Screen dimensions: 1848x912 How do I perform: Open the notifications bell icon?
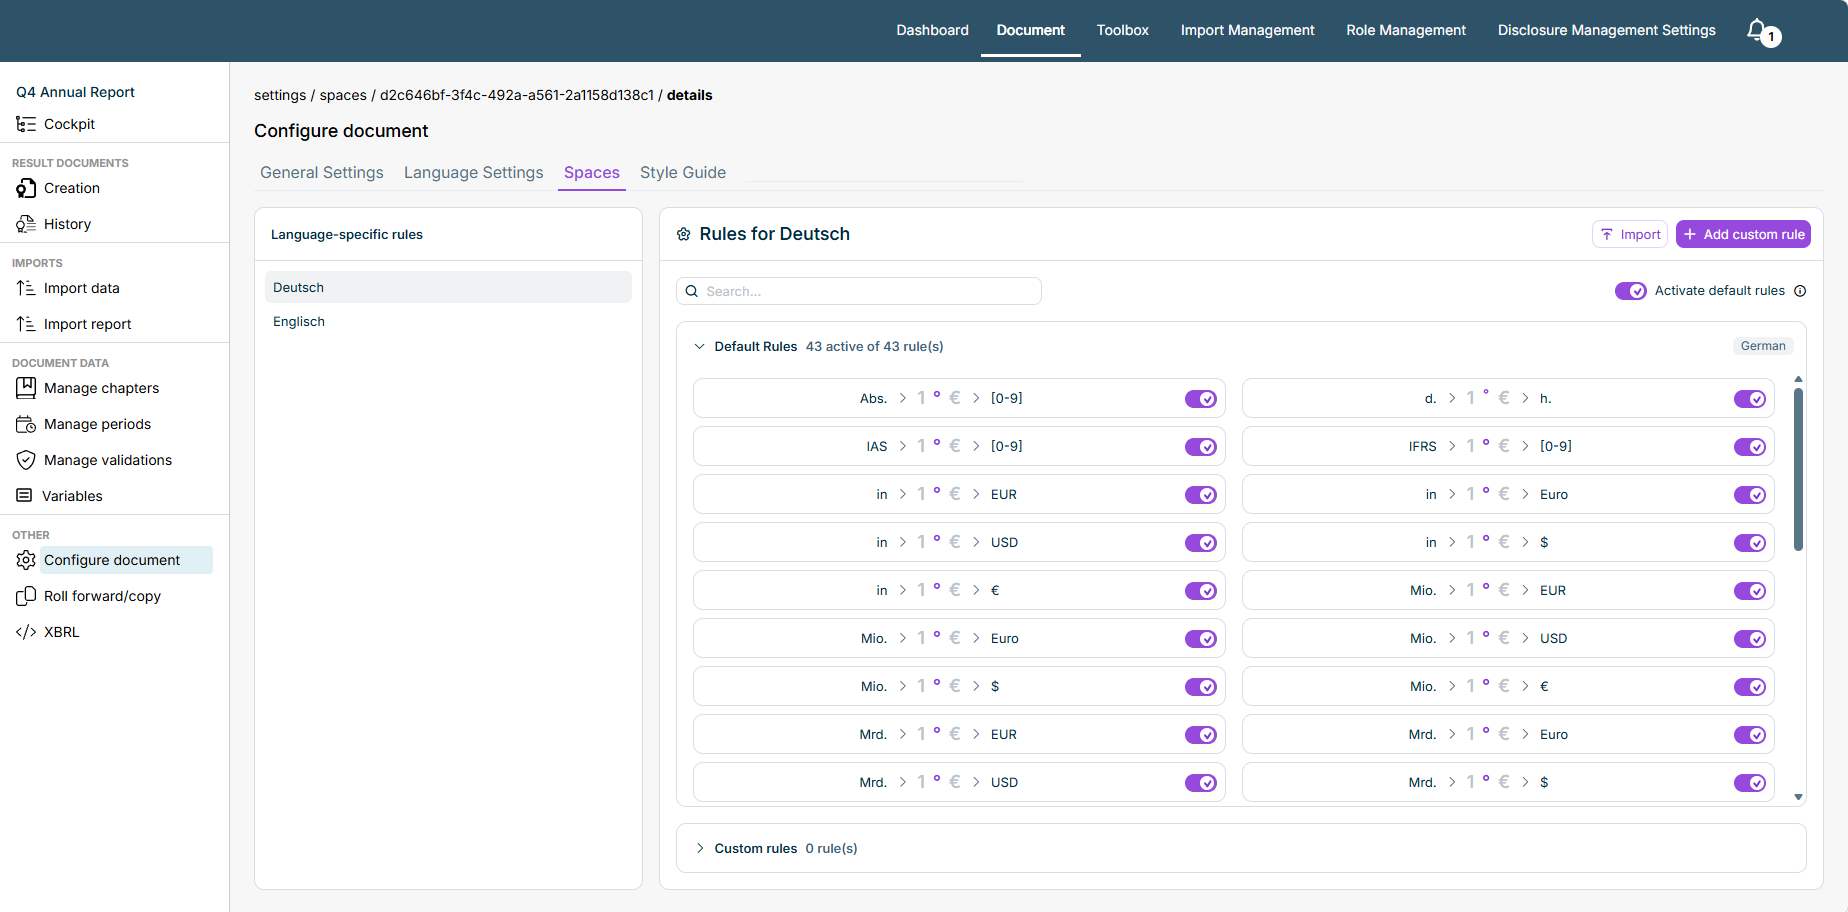tap(1757, 30)
